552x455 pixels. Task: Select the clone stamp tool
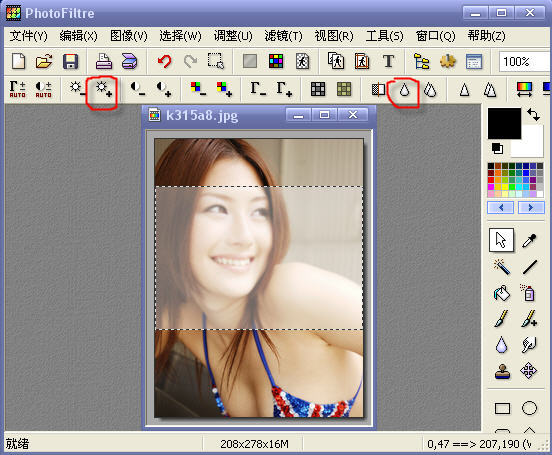click(502, 371)
